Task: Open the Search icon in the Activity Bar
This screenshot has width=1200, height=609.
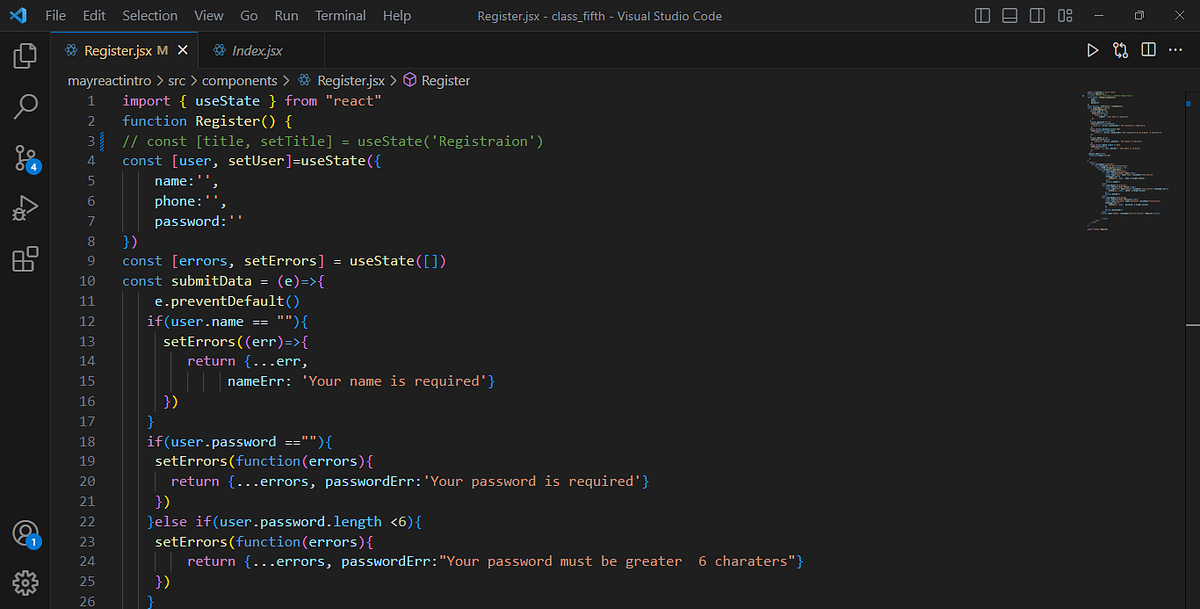Action: tap(24, 104)
